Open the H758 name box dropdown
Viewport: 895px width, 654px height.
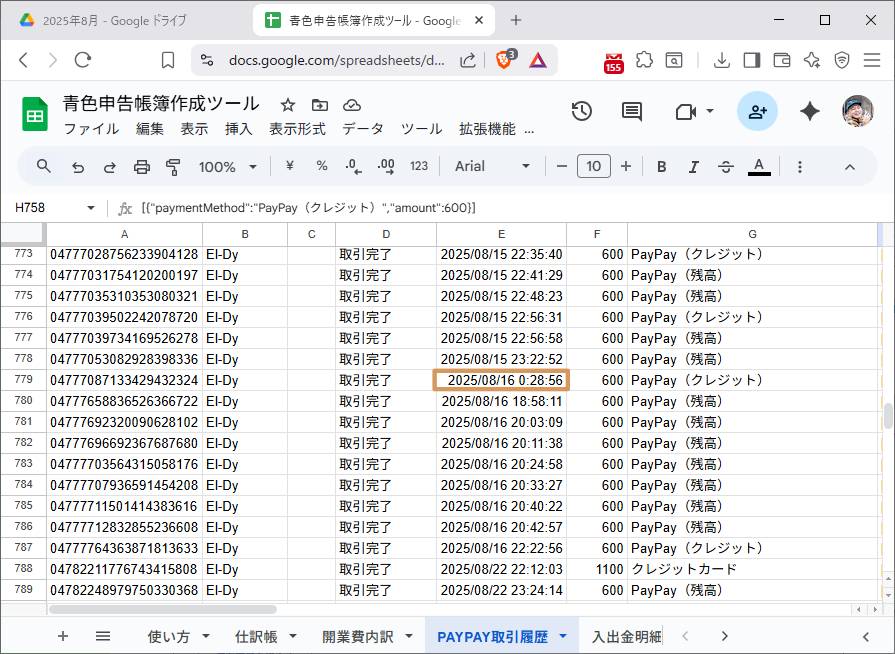pyautogui.click(x=91, y=208)
